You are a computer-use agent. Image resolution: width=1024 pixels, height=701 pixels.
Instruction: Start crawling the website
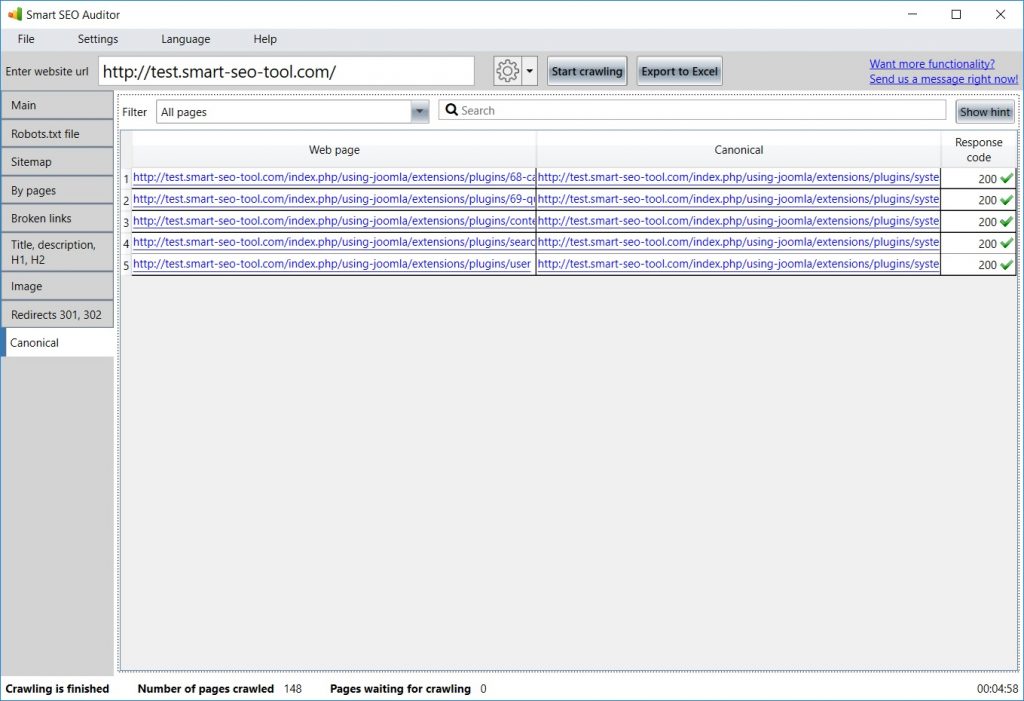point(586,71)
